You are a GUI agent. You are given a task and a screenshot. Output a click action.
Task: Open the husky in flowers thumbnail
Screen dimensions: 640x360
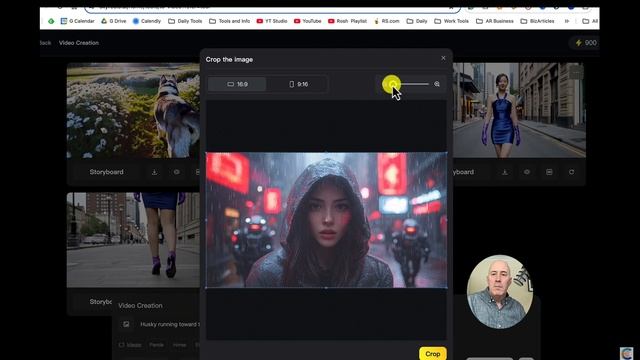[133, 110]
